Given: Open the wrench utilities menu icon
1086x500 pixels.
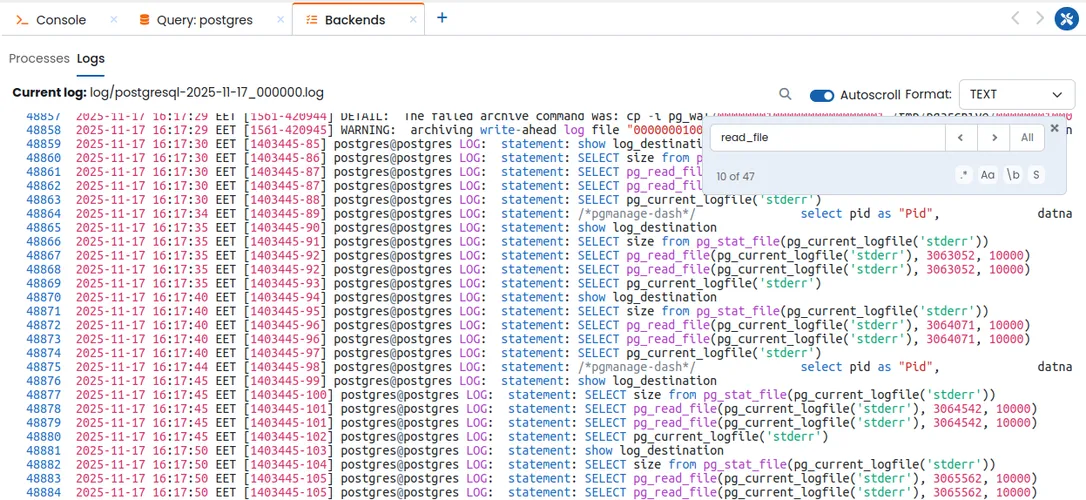Looking at the screenshot, I should click(1066, 19).
